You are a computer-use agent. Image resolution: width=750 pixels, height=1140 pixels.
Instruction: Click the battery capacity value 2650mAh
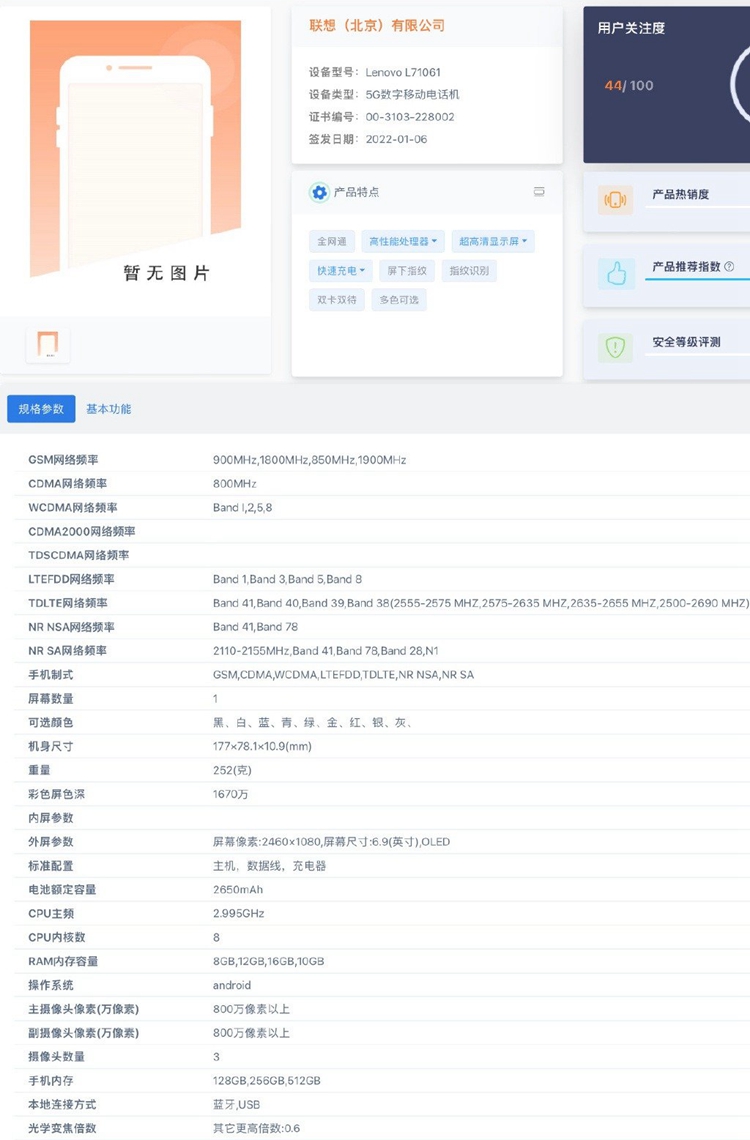238,890
